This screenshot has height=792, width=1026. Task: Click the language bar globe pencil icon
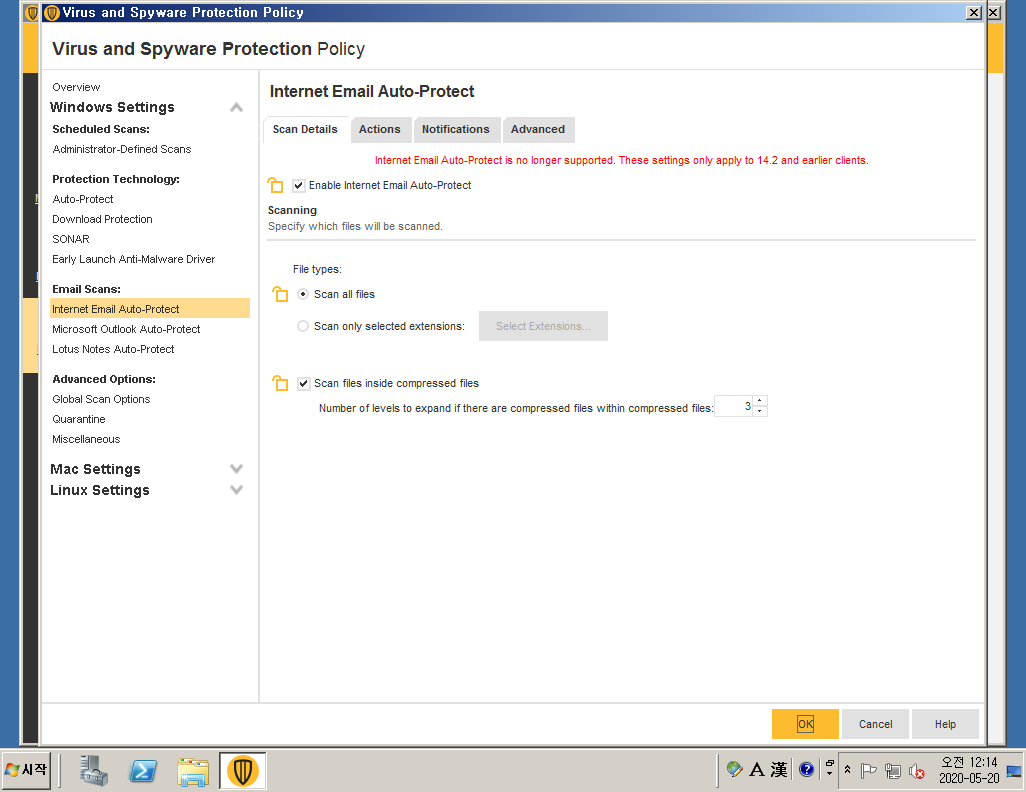point(734,769)
